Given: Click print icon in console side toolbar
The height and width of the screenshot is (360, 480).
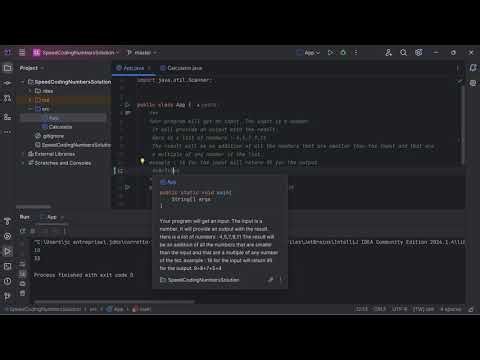Looking at the screenshot, I should pos(22,284).
